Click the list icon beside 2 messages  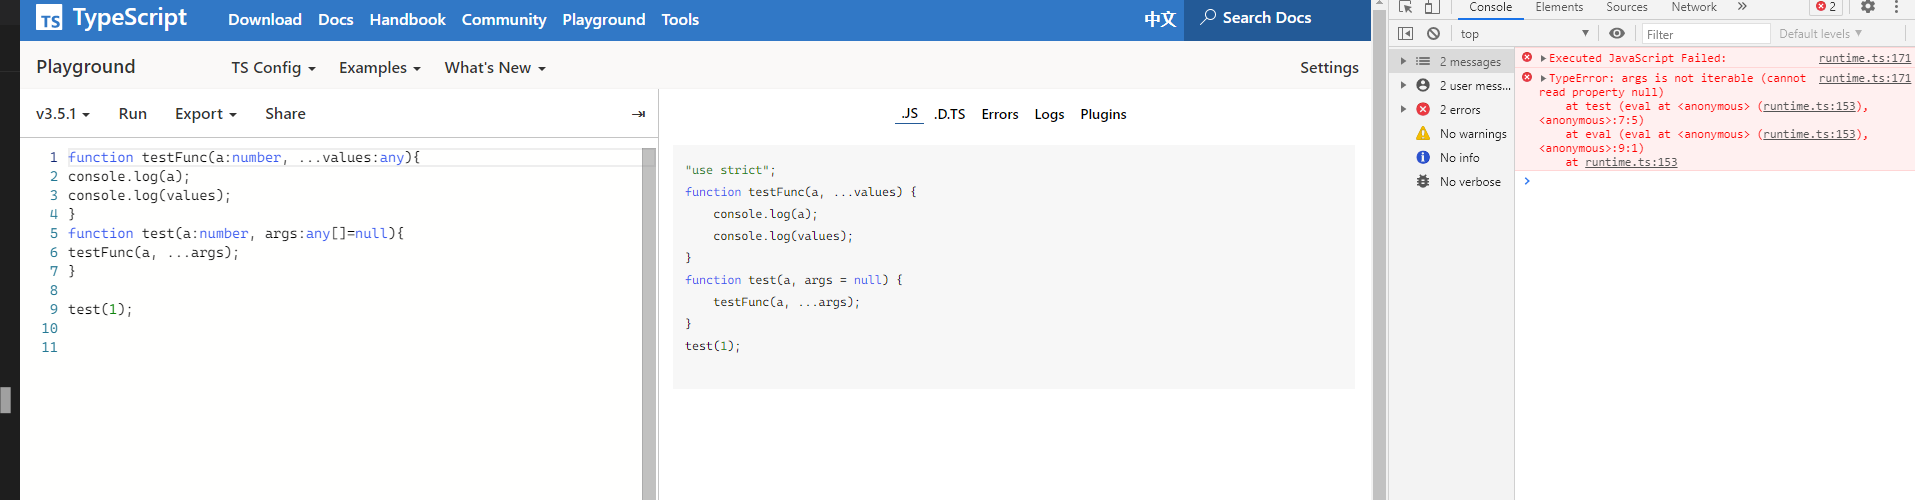point(1423,61)
